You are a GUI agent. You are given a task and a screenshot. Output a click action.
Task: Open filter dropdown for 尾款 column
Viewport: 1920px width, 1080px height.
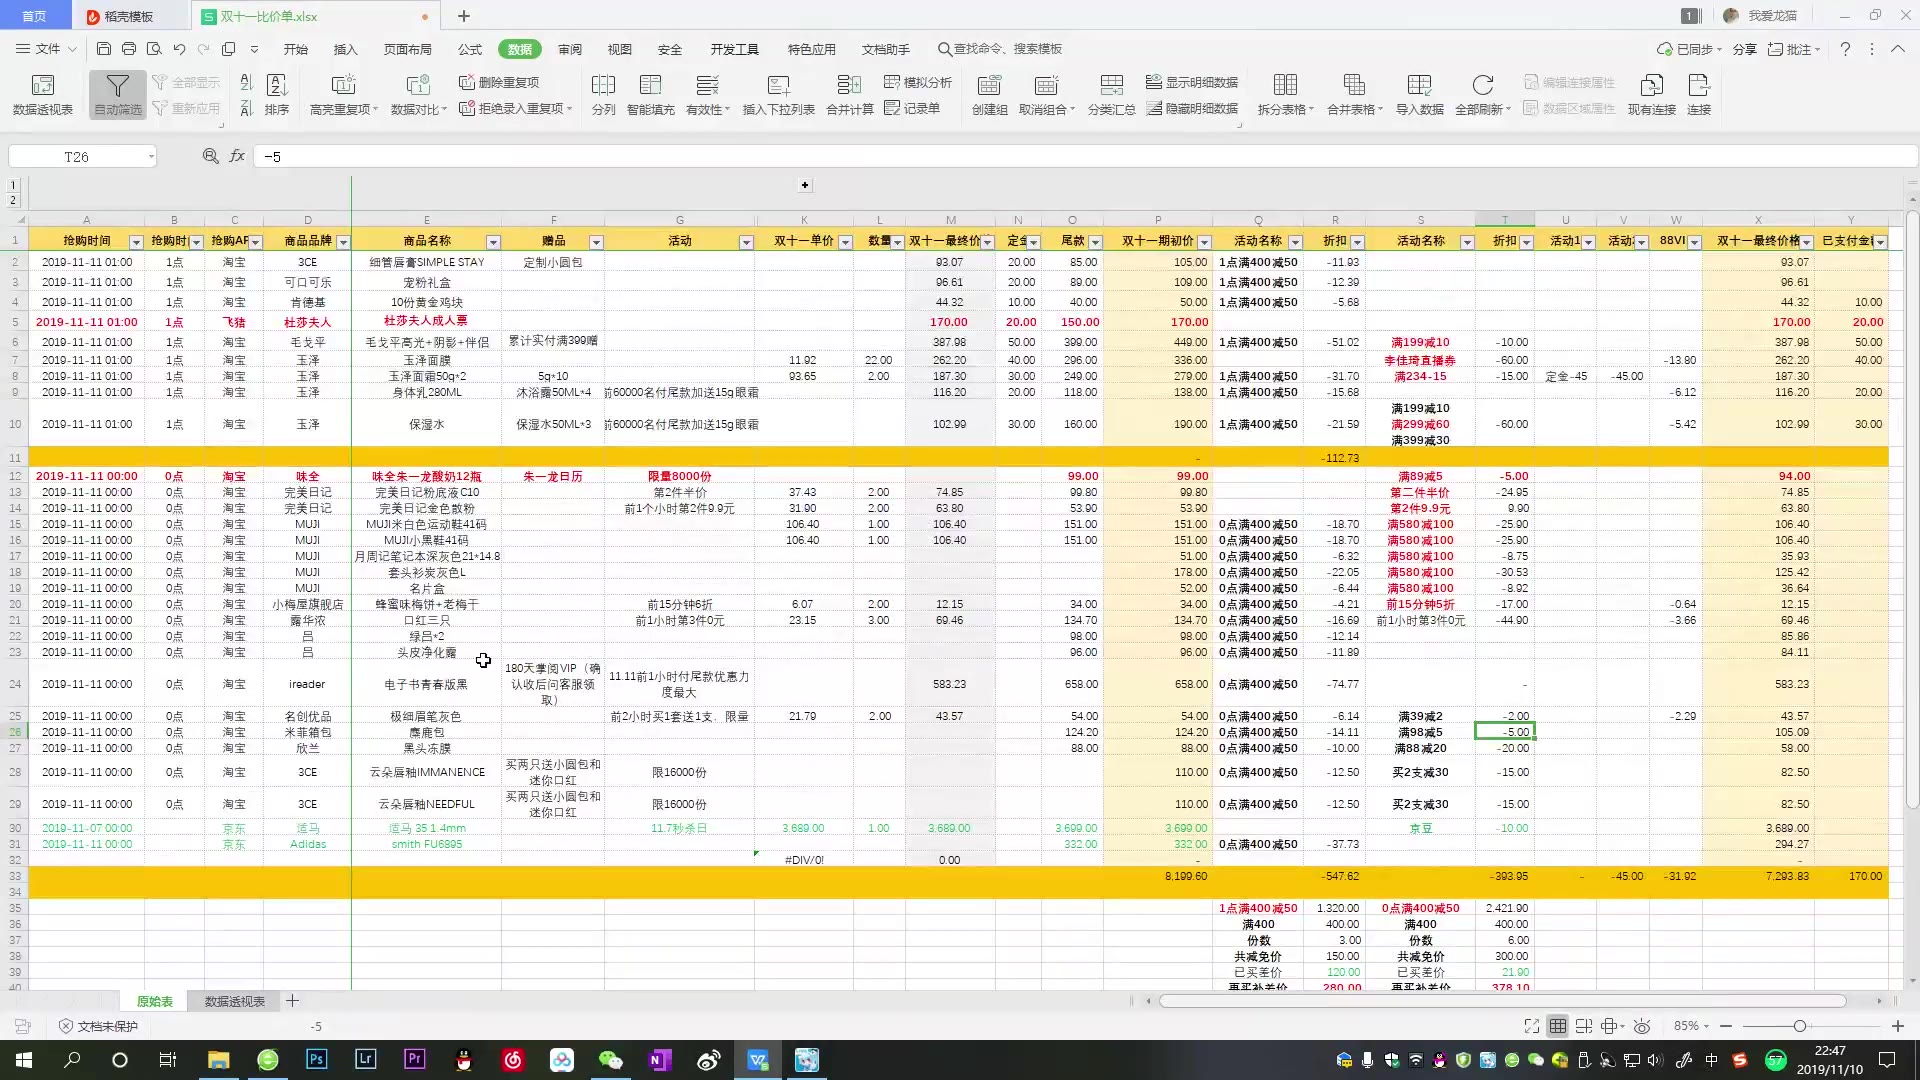point(1095,242)
